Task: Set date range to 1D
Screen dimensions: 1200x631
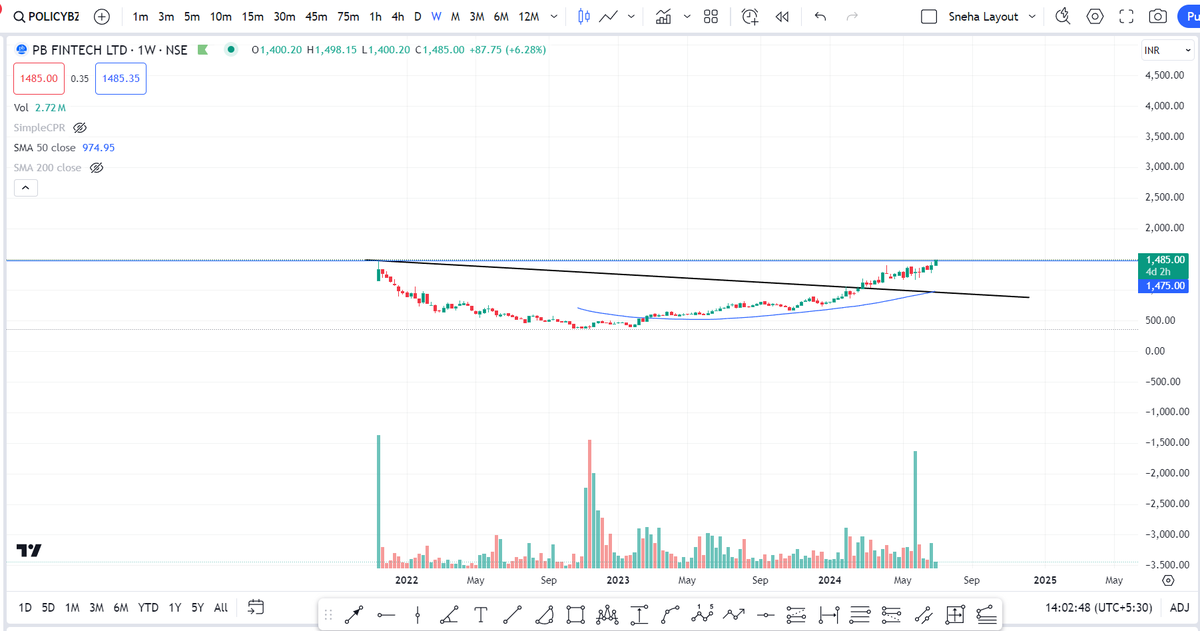Action: [26, 607]
